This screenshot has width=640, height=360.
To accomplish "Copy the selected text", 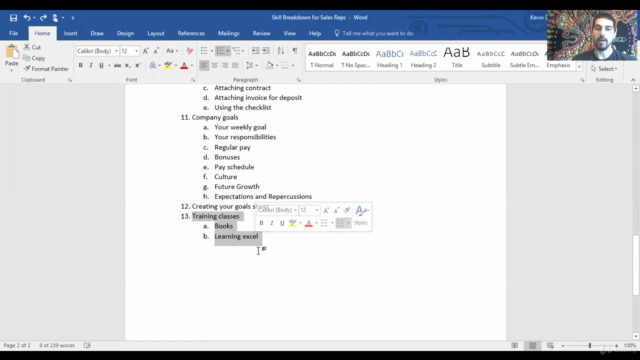I will pyautogui.click(x=34, y=58).
